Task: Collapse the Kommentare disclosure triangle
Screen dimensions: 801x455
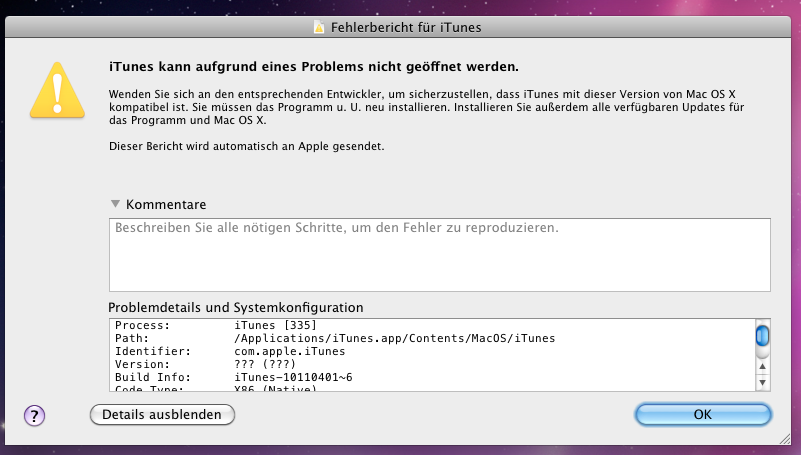Action: [x=116, y=204]
